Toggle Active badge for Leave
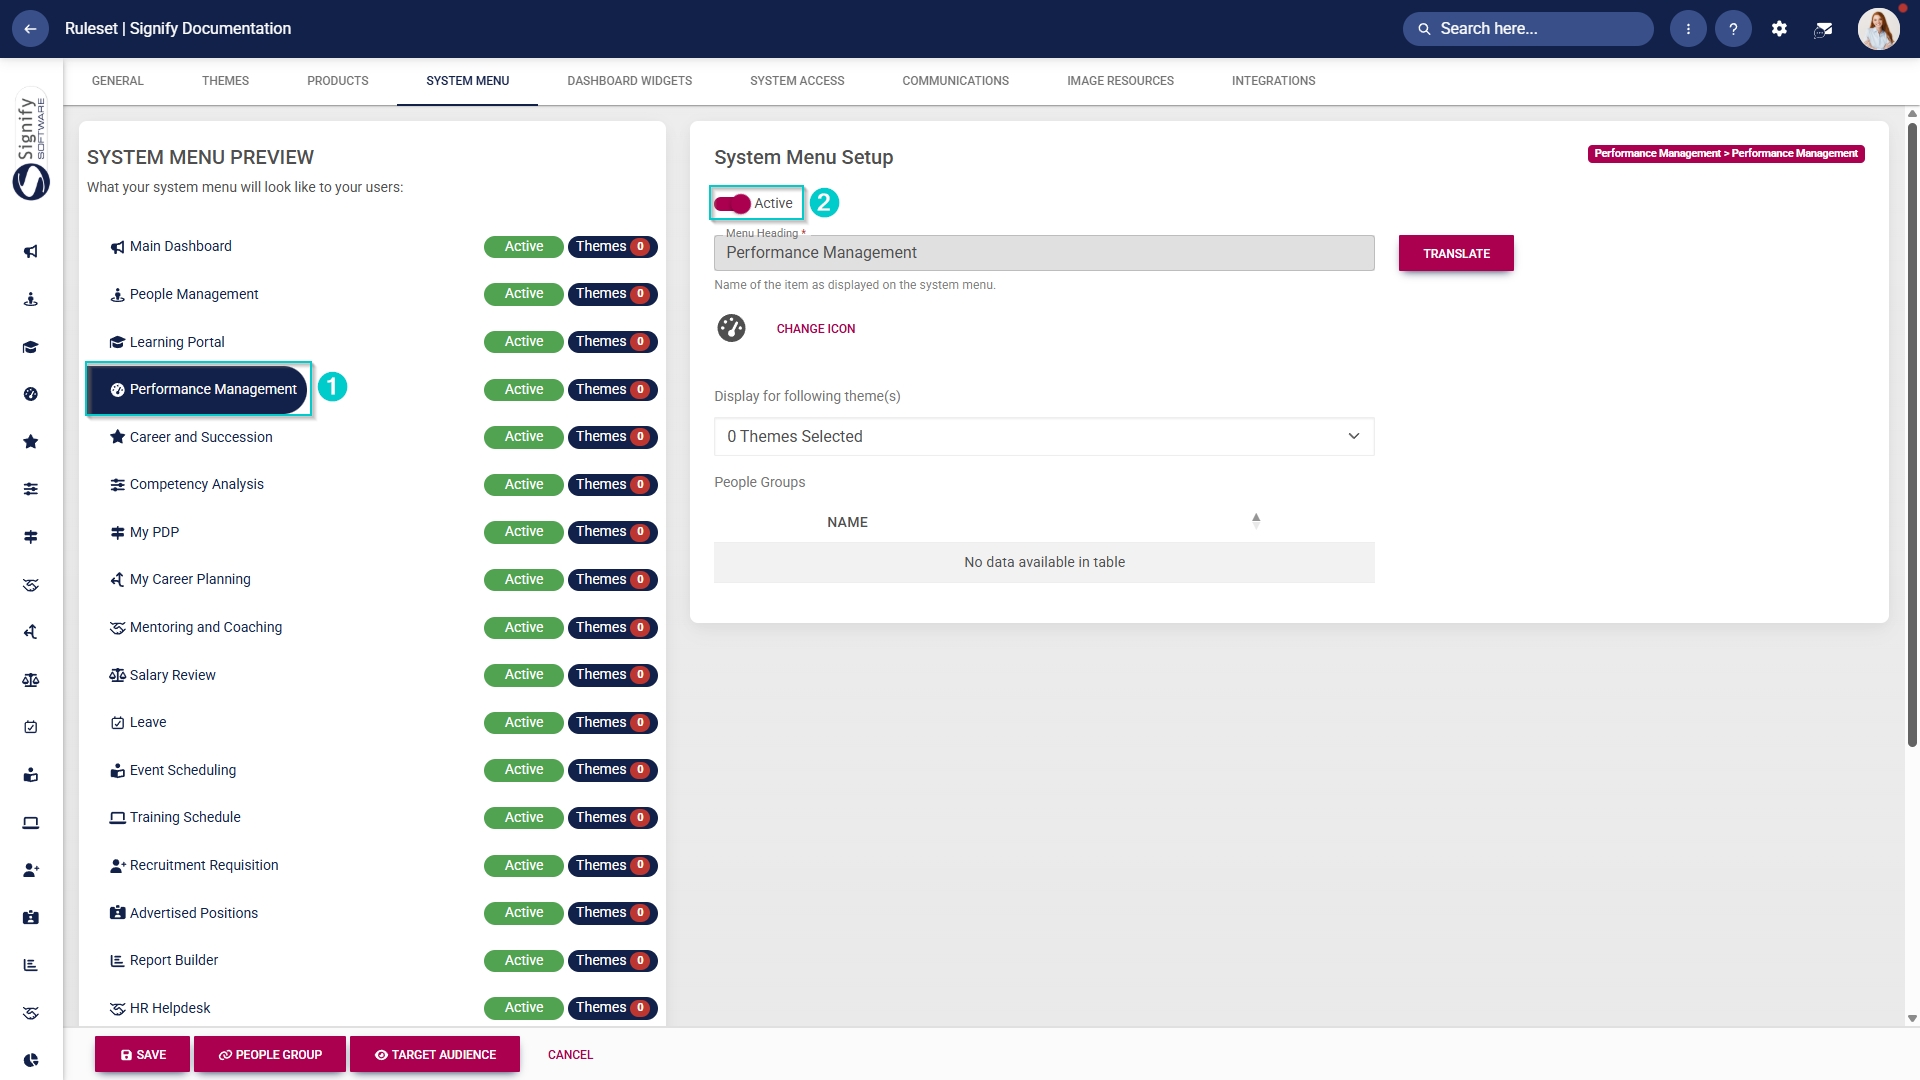 524,723
